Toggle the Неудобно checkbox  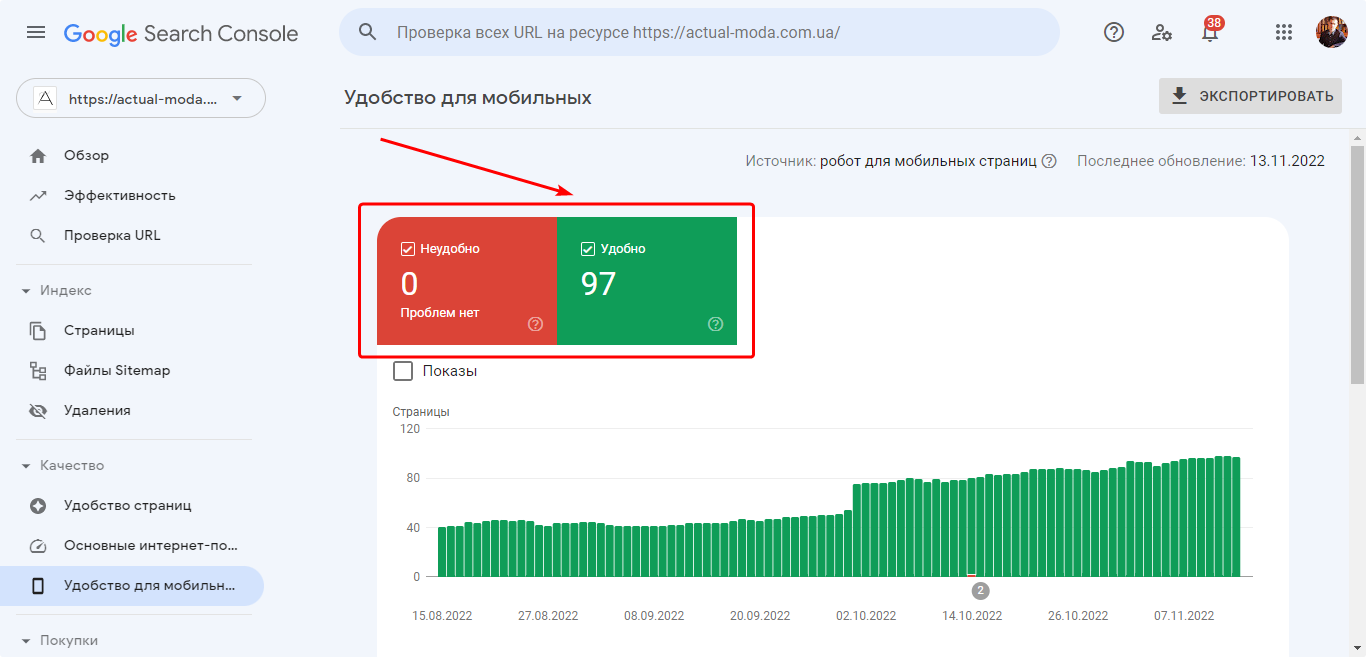tap(408, 249)
